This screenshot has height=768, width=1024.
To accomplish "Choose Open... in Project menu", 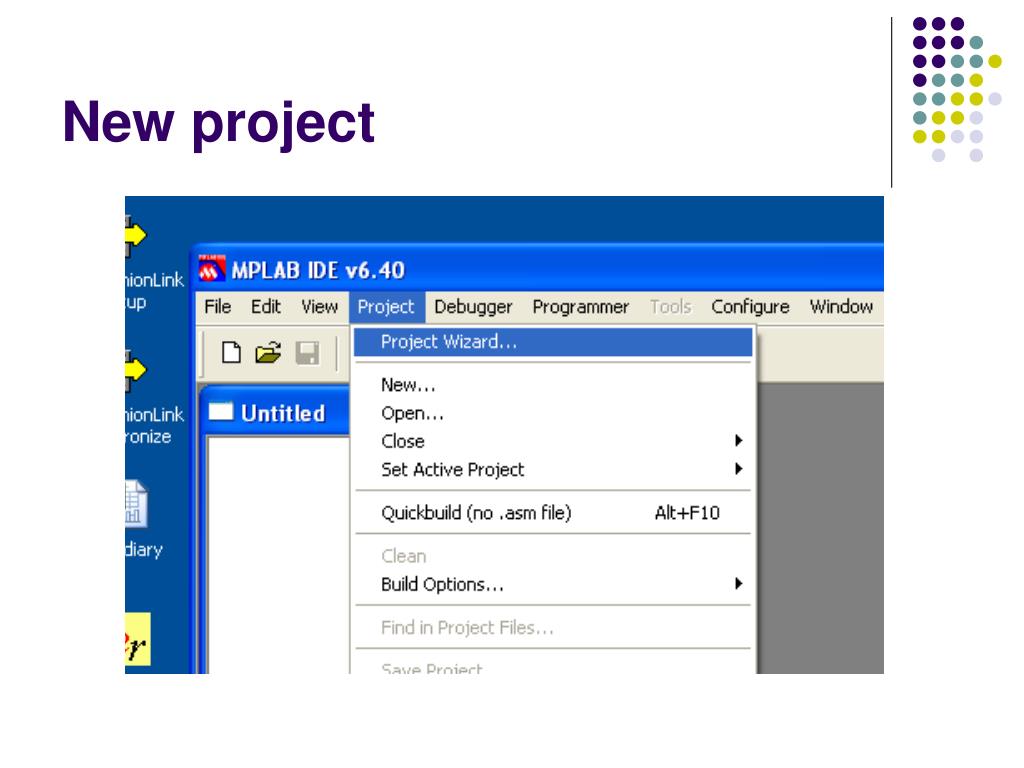I will pos(553,413).
